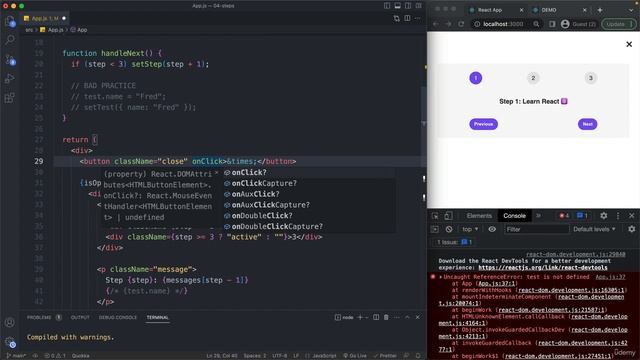The height and width of the screenshot is (360, 640).
Task: Maximize the panel with the up chevron
Action: pos(407,317)
